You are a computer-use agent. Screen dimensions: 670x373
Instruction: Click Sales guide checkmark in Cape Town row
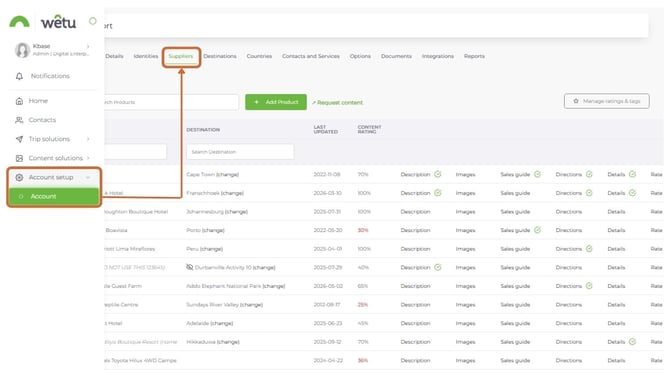pos(538,174)
